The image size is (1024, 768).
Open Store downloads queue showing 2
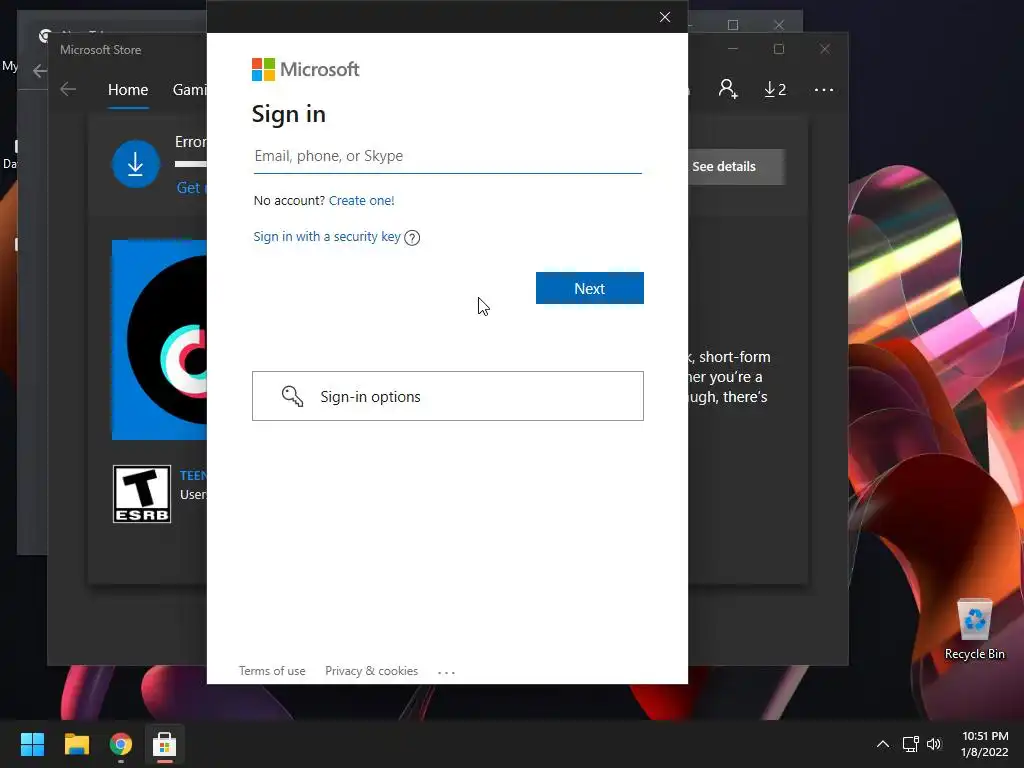pos(775,89)
